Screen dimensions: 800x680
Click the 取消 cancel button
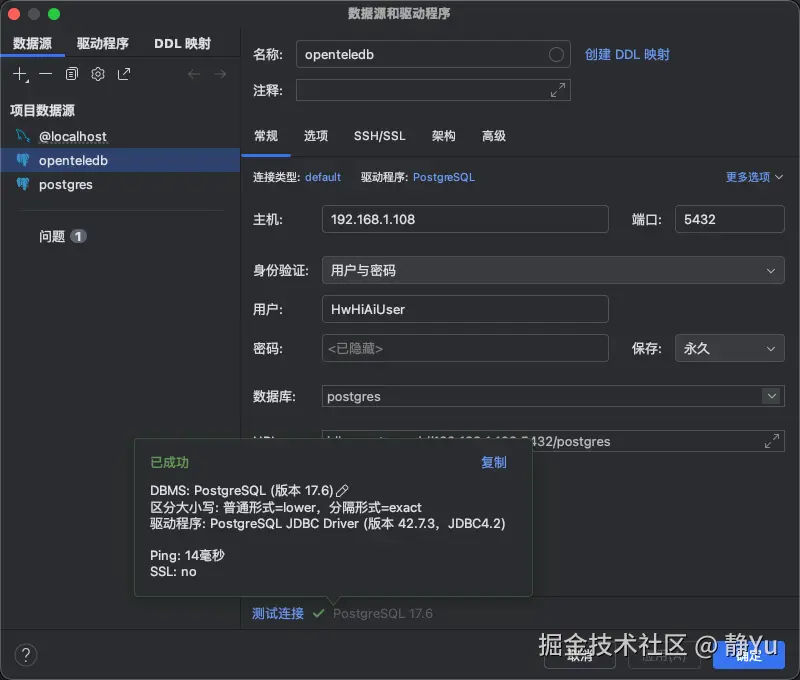[580, 656]
